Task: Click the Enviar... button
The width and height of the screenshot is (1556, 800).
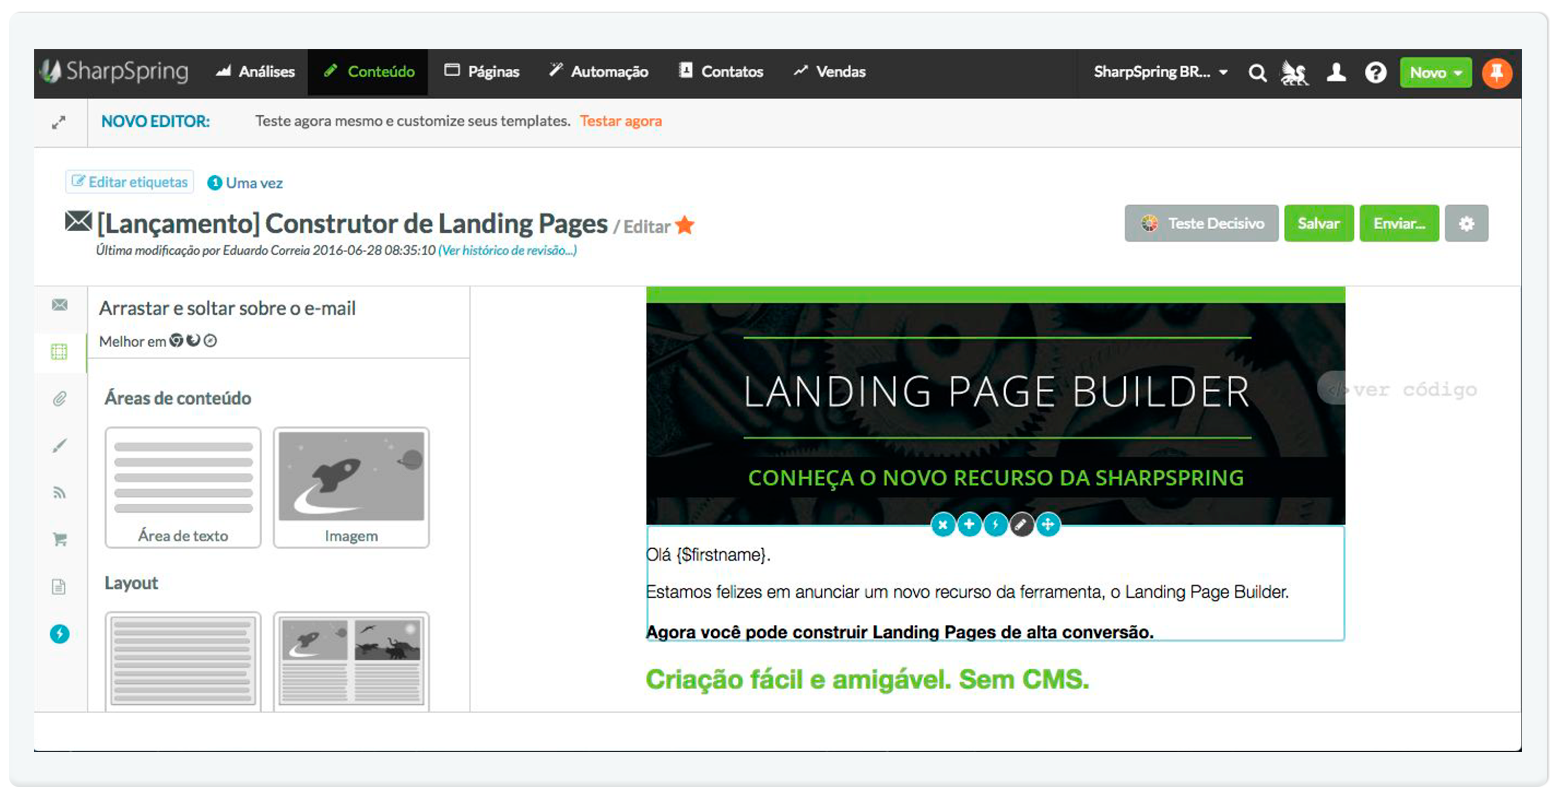Action: tap(1399, 223)
